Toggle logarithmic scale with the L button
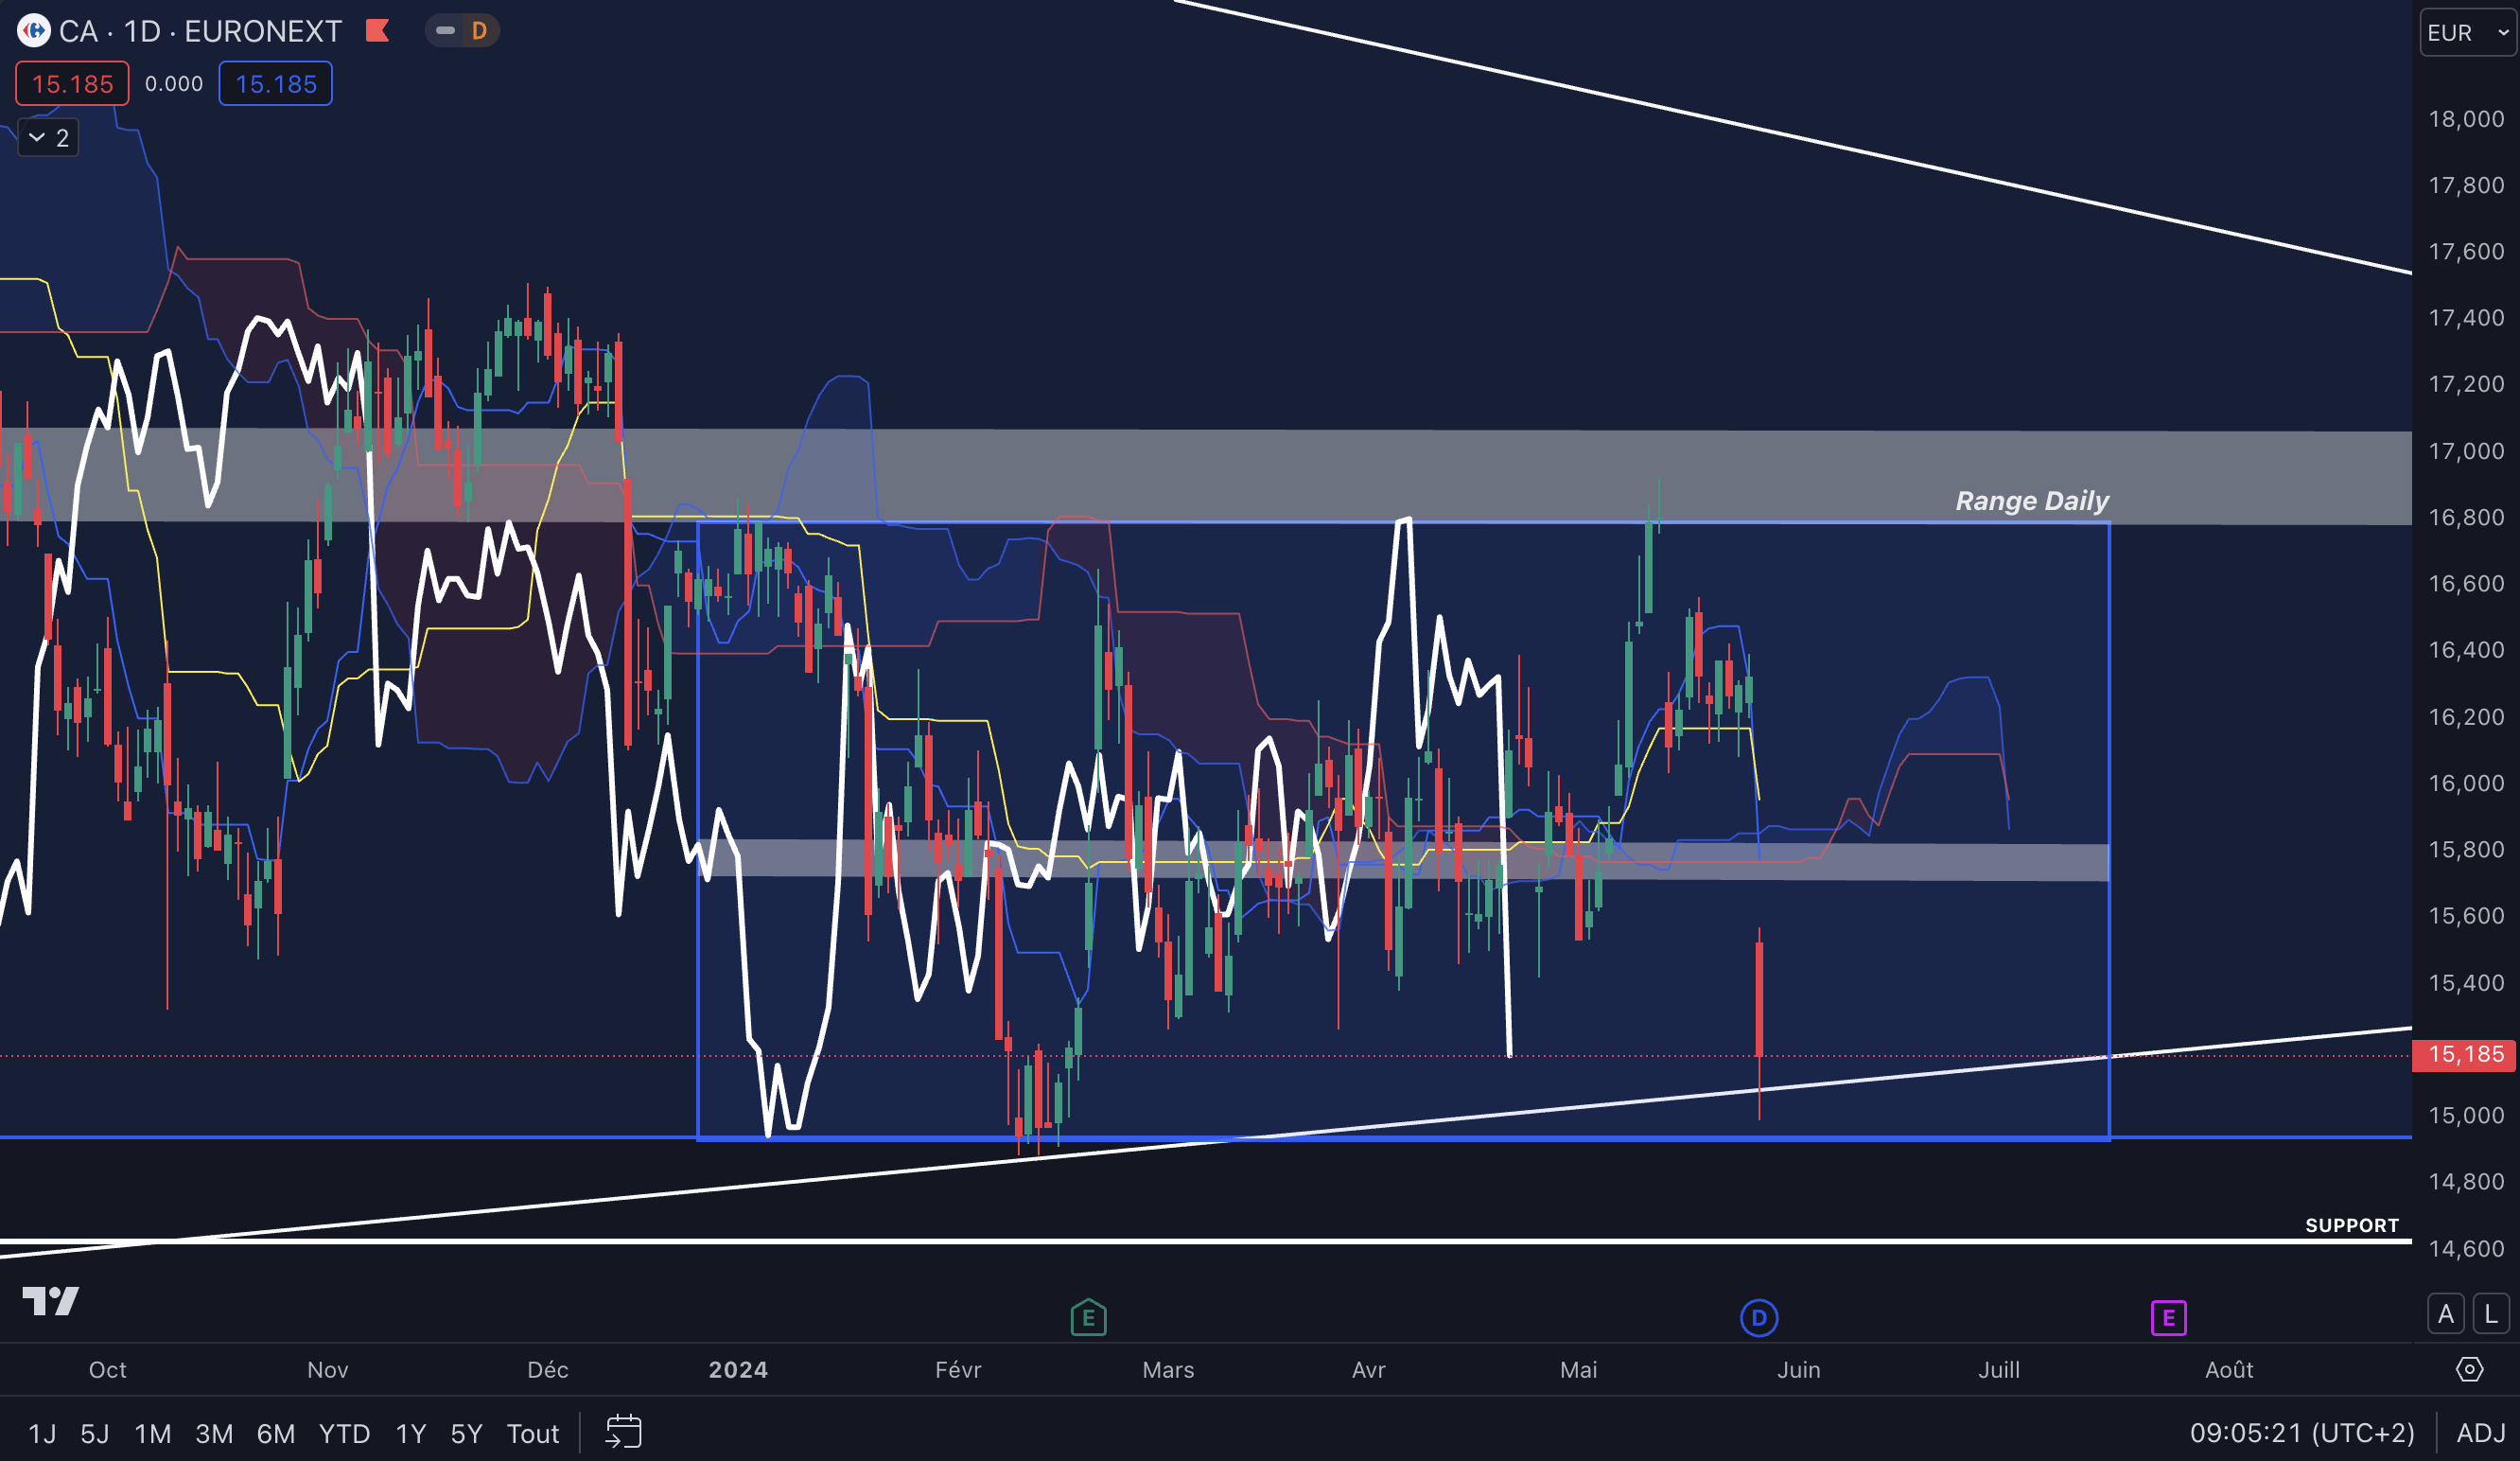Image resolution: width=2520 pixels, height=1461 pixels. [2491, 1314]
